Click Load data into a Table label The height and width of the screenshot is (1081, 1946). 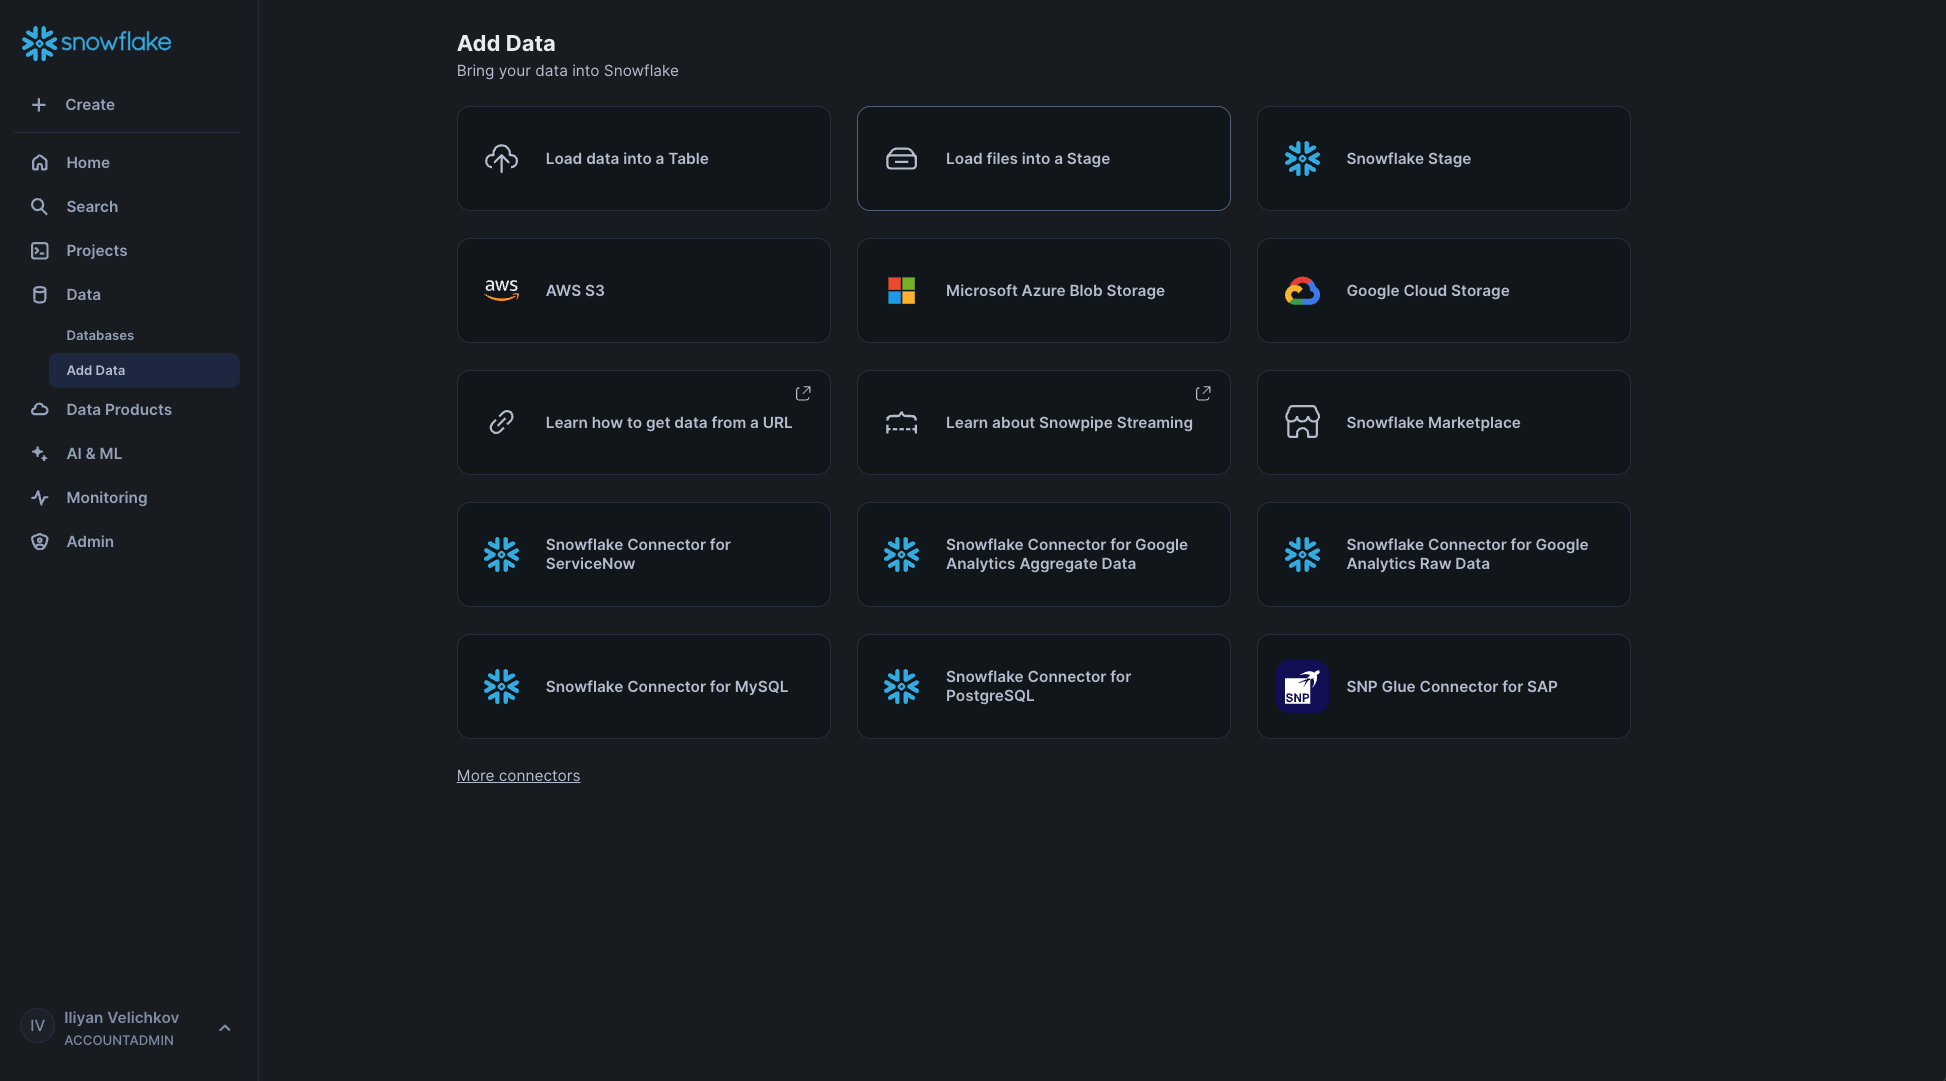coord(627,159)
